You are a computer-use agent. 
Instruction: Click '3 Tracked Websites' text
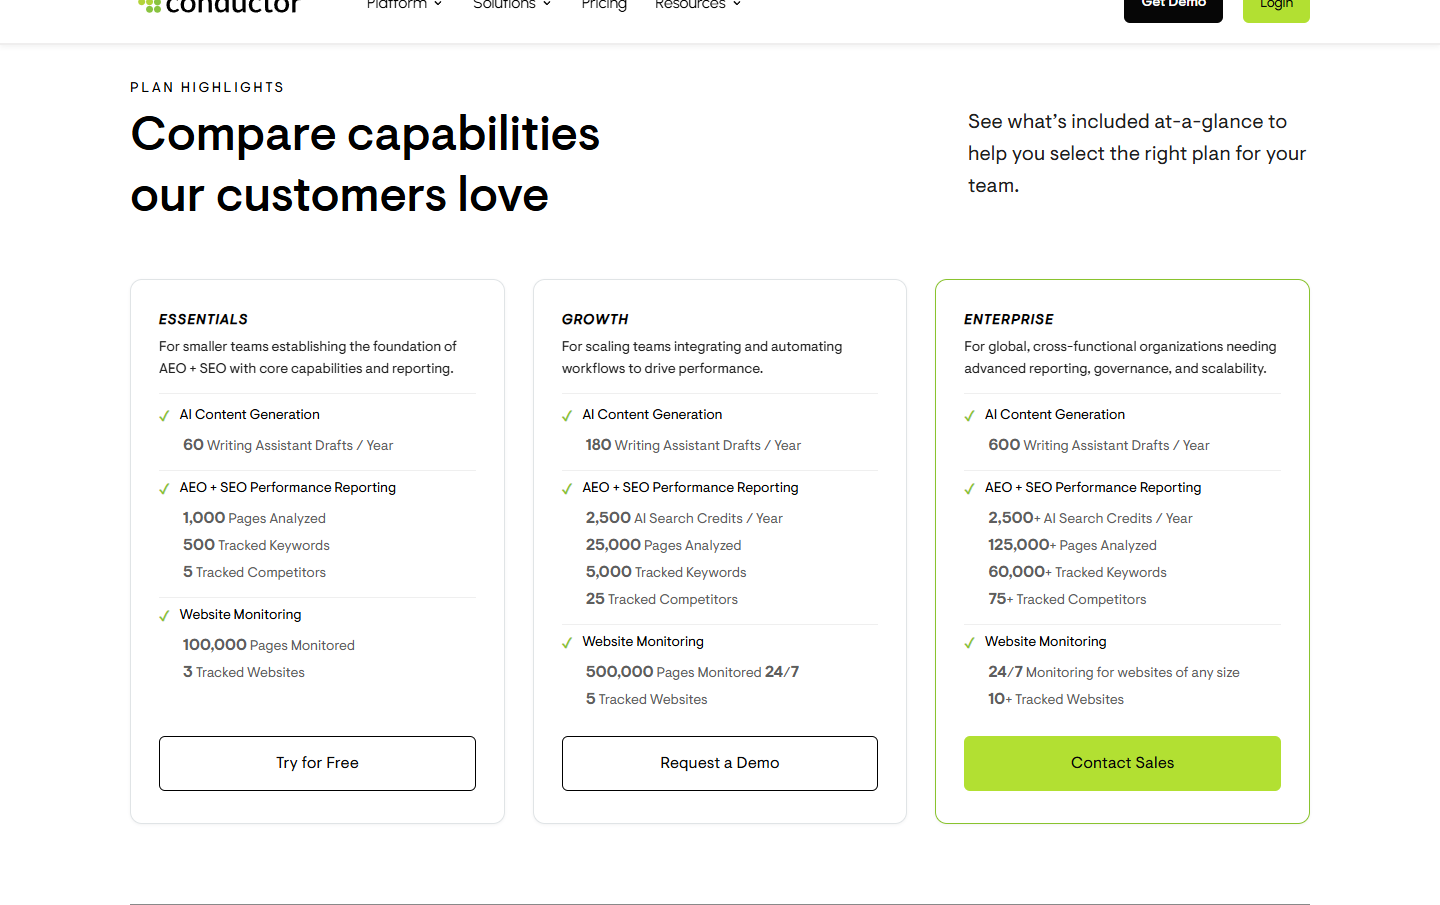(244, 672)
